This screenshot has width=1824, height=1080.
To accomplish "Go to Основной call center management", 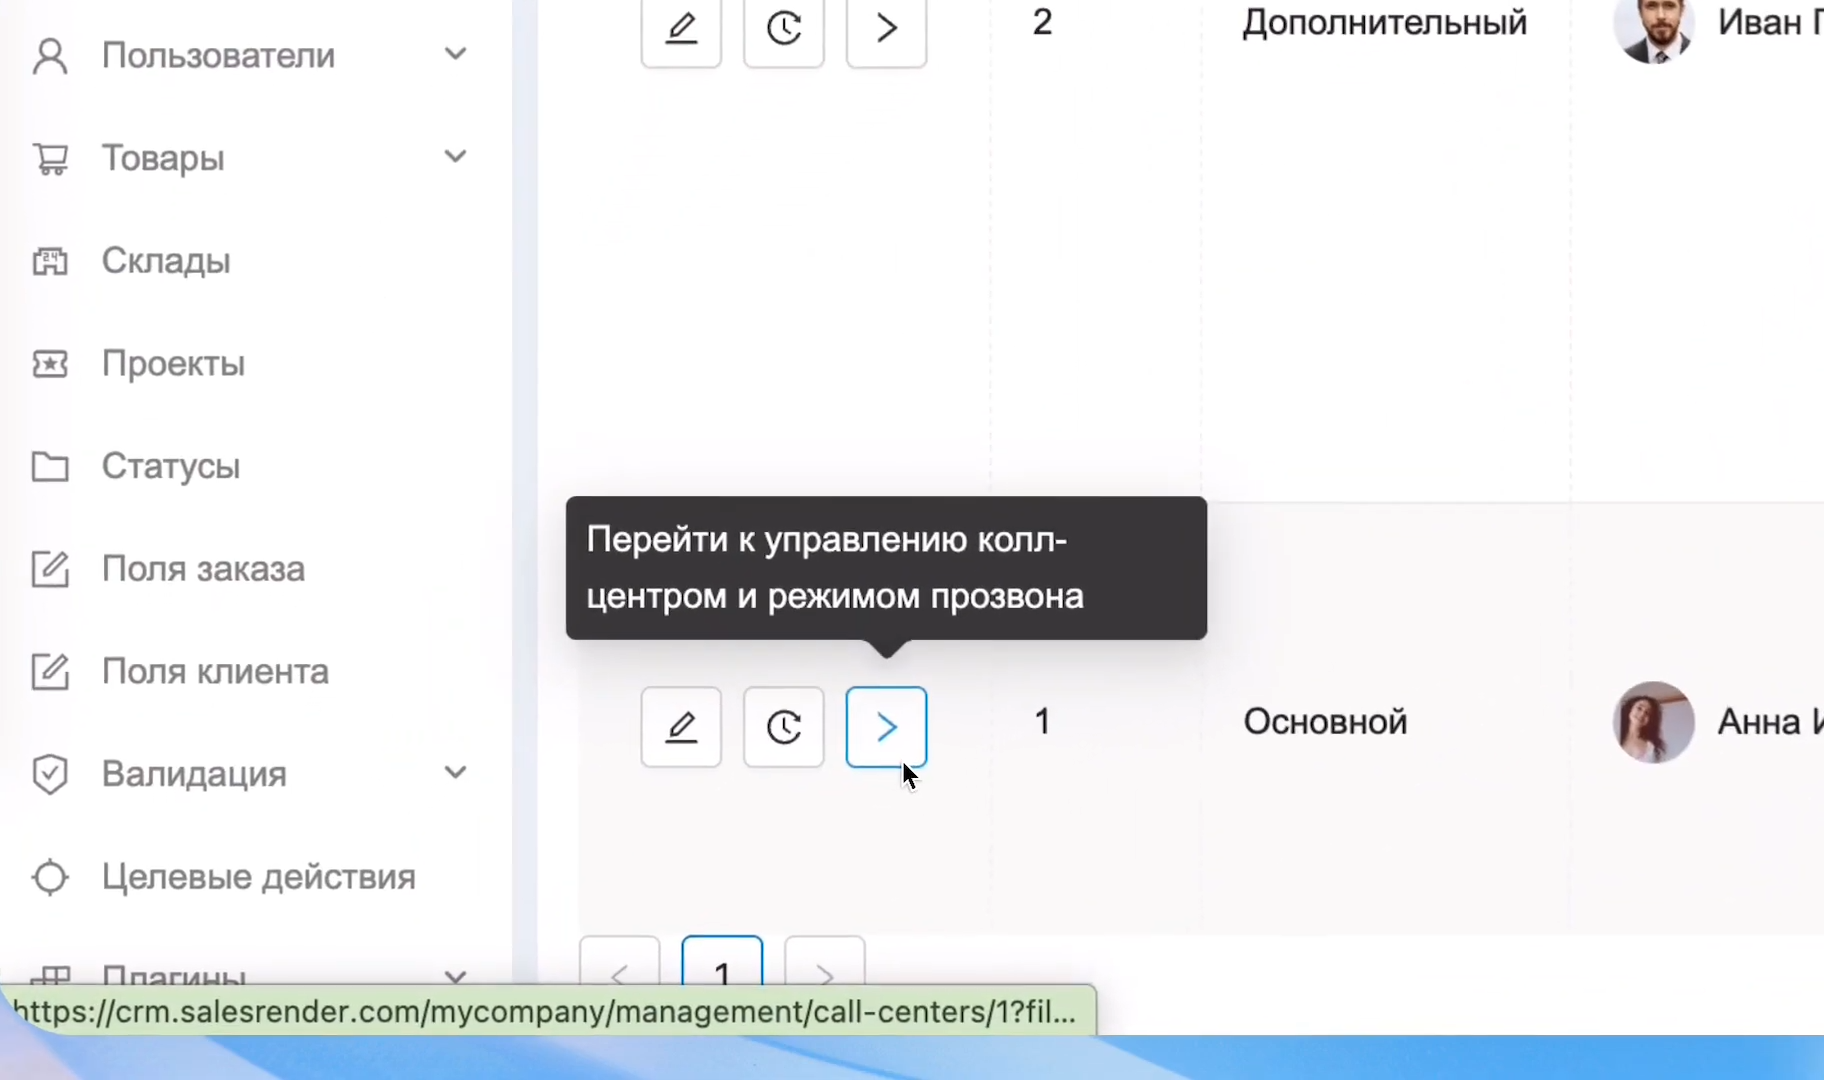I will pyautogui.click(x=886, y=727).
